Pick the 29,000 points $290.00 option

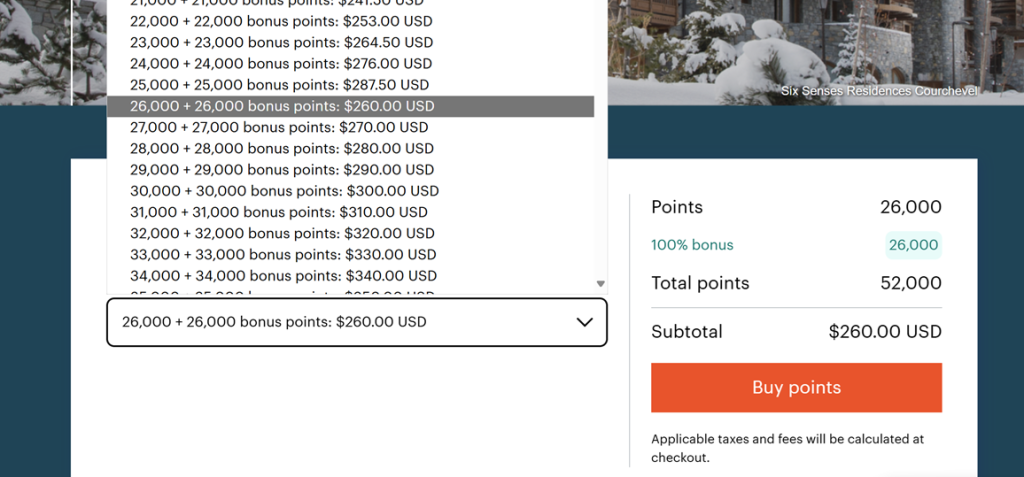click(x=281, y=170)
